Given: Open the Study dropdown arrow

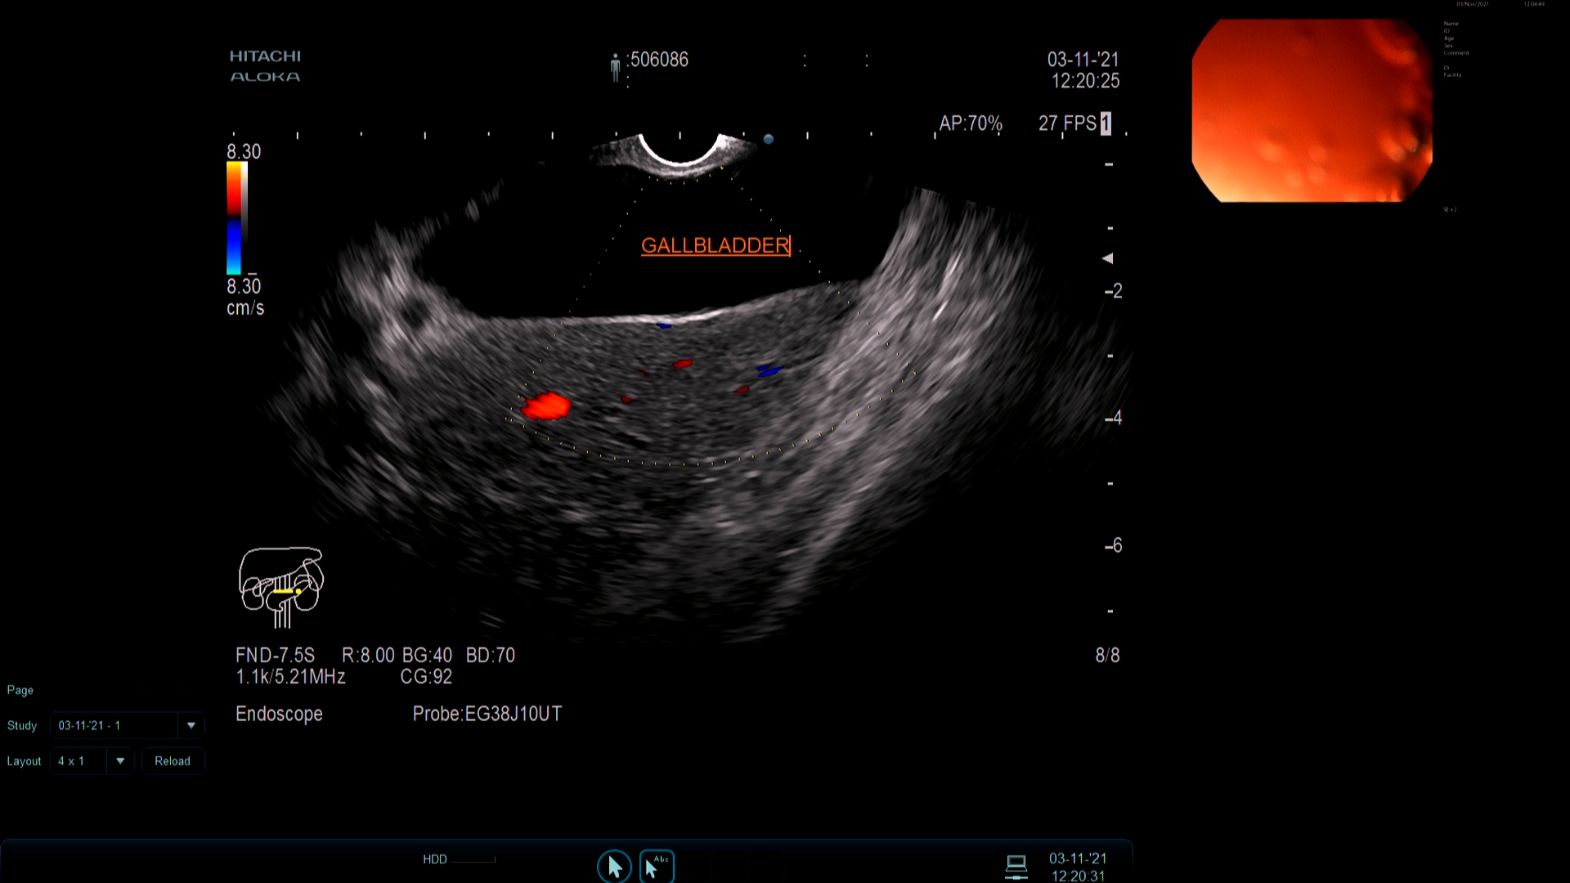Looking at the screenshot, I should 191,725.
